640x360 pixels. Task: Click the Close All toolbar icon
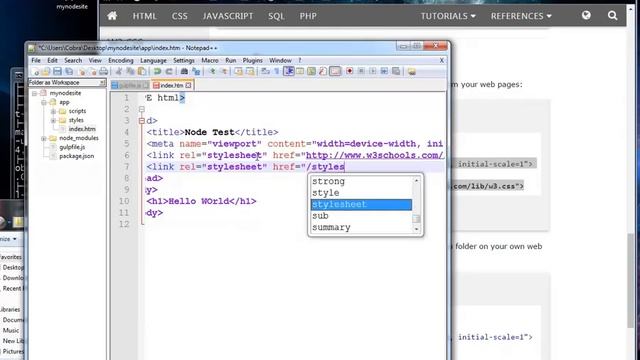coord(93,71)
